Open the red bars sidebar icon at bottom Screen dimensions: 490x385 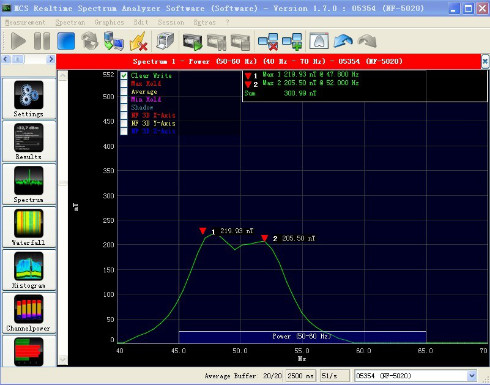pyautogui.click(x=29, y=351)
